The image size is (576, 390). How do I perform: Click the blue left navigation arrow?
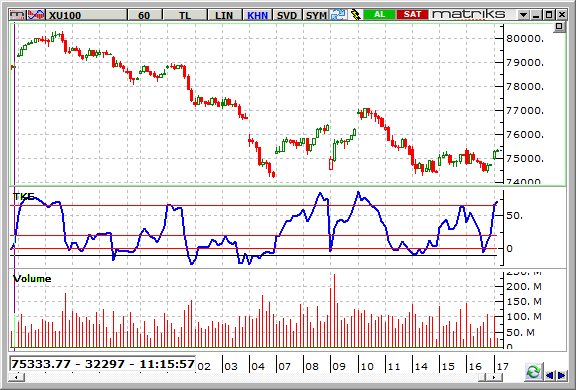(550, 375)
